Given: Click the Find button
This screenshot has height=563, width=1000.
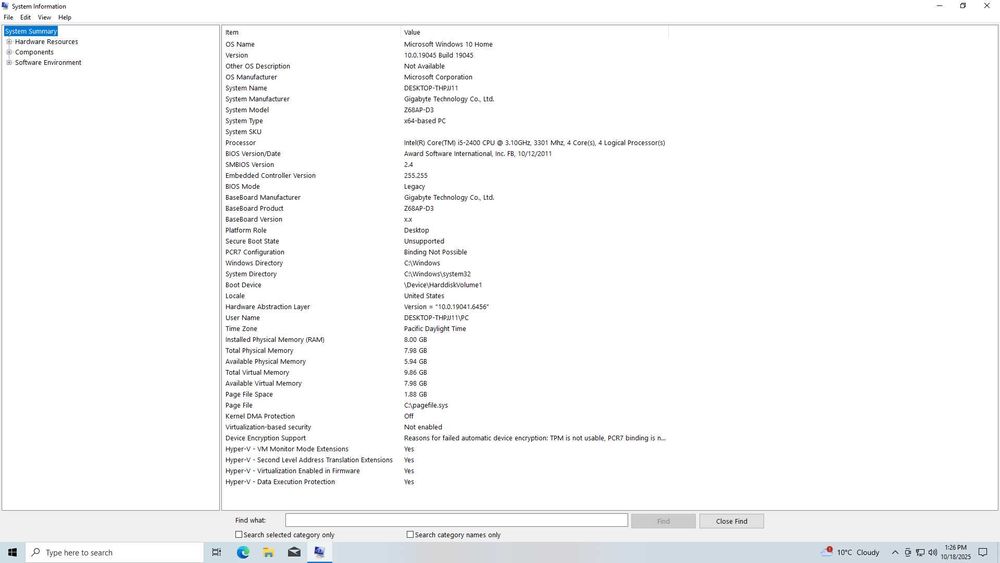Looking at the screenshot, I should point(663,521).
